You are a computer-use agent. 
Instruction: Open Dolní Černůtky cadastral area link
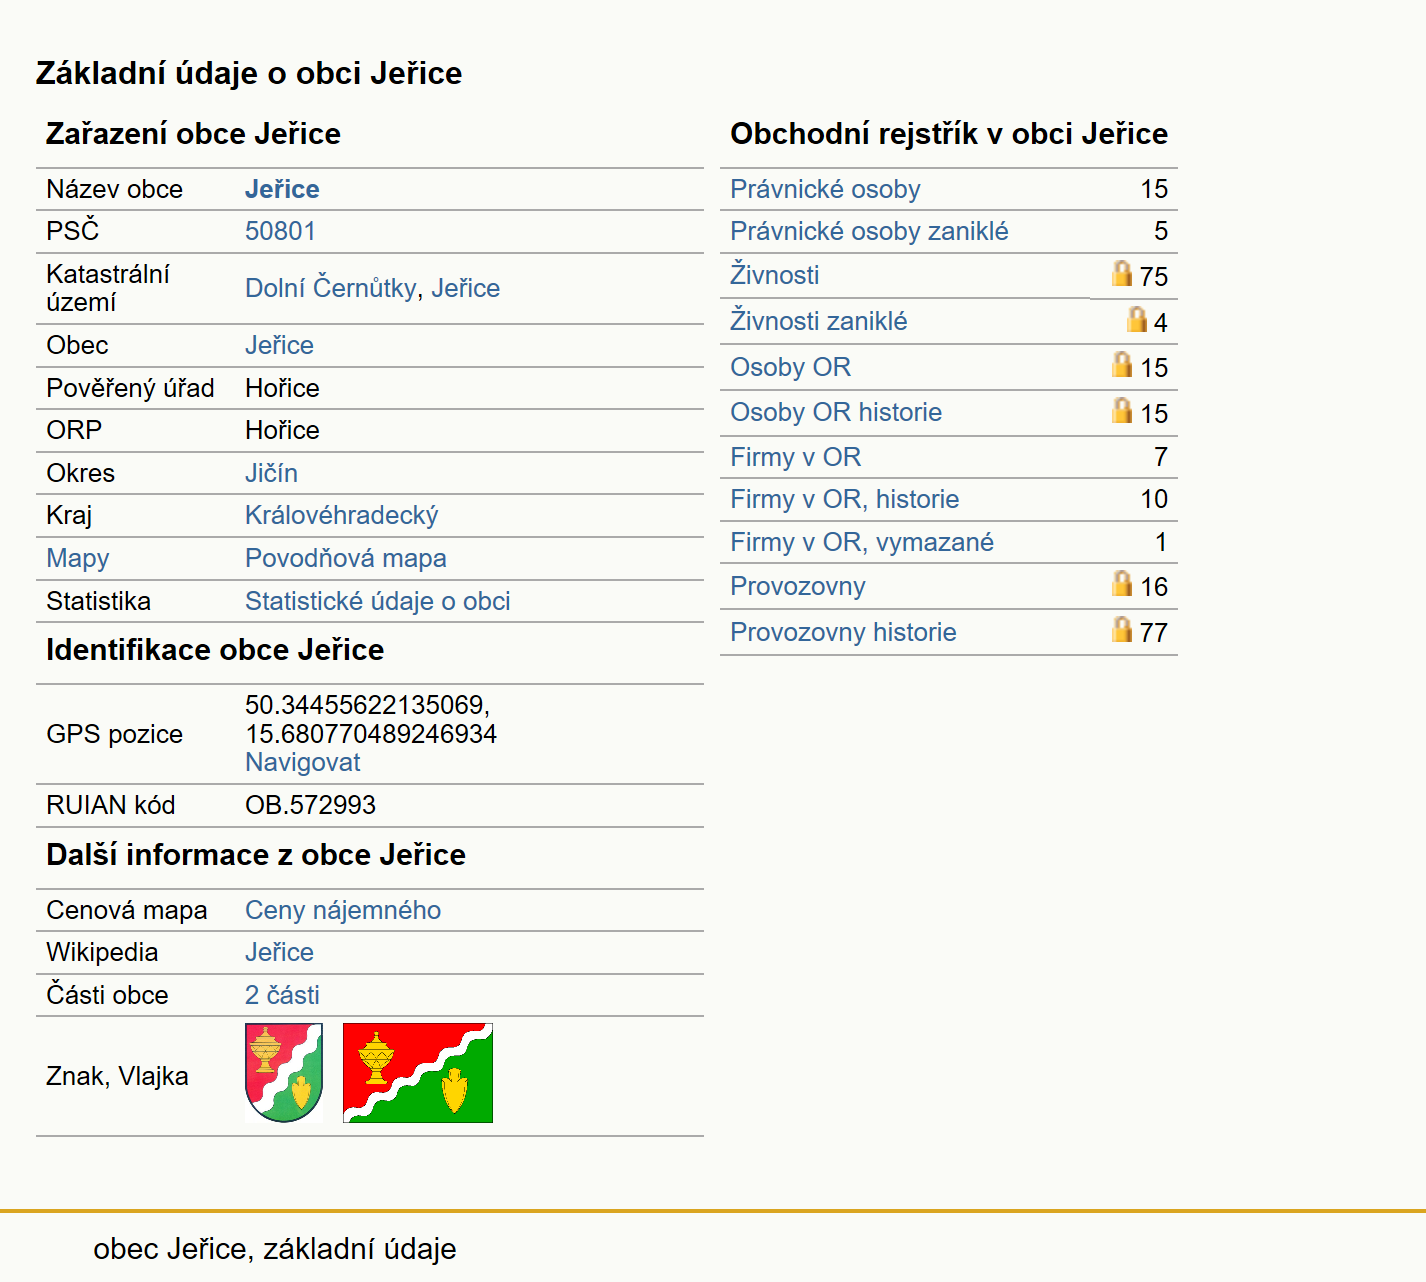pyautogui.click(x=331, y=288)
